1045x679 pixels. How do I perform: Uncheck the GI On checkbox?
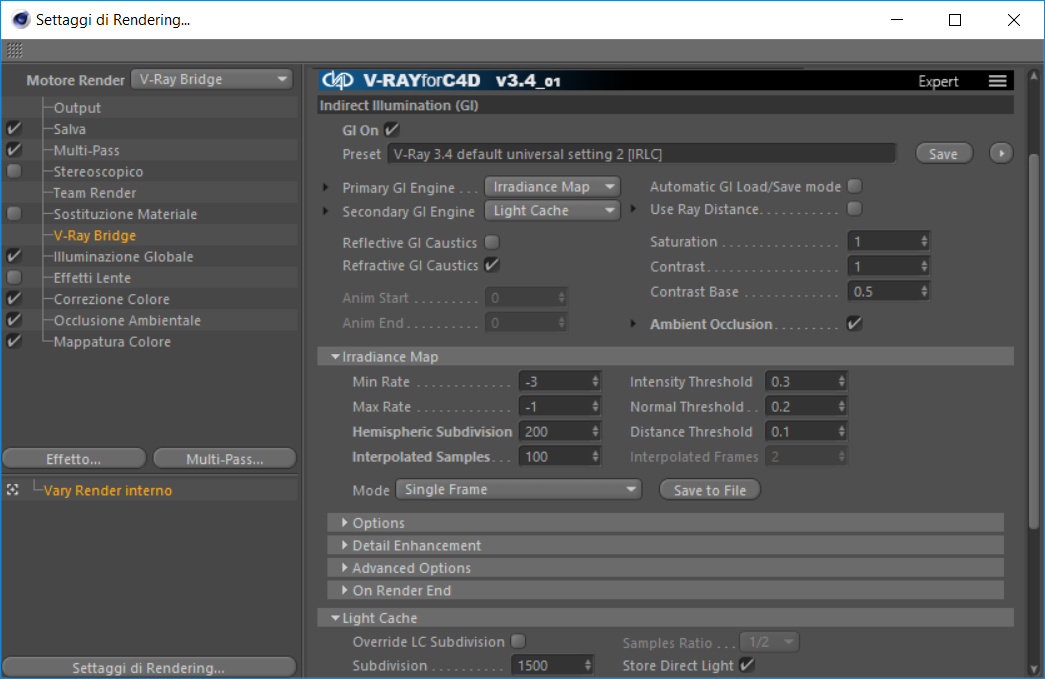[x=392, y=130]
